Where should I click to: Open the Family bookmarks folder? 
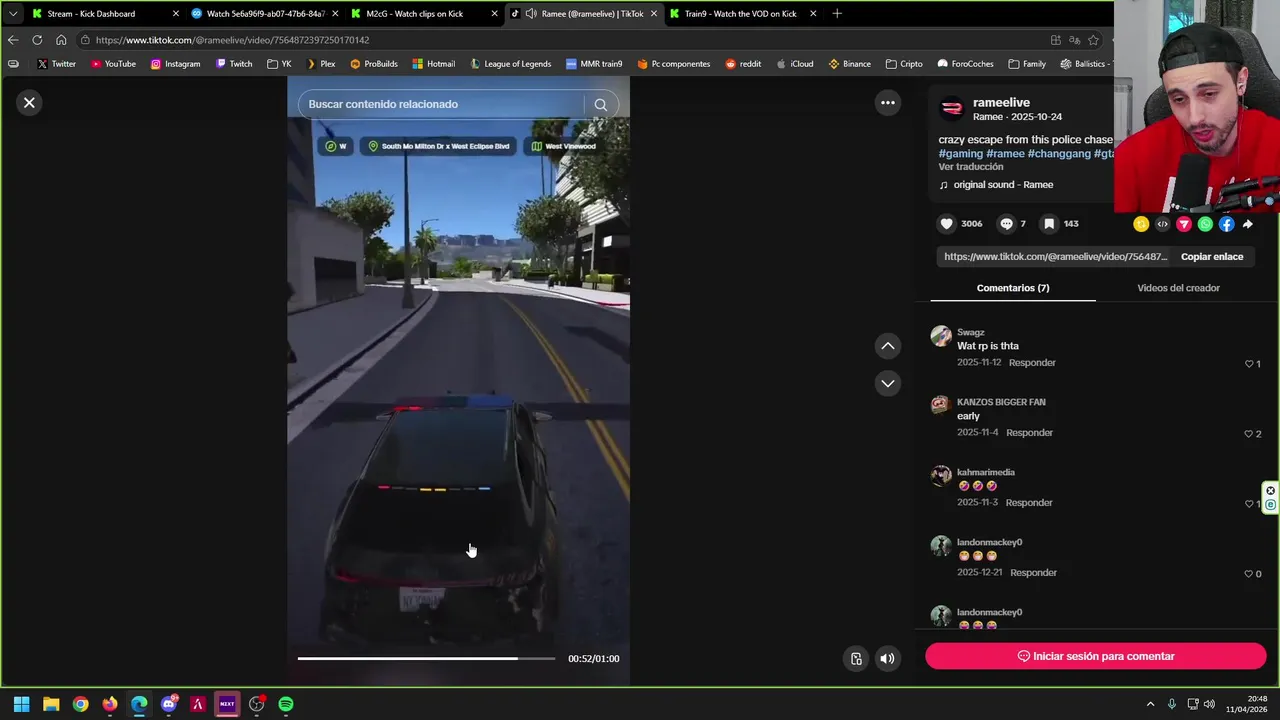1027,64
